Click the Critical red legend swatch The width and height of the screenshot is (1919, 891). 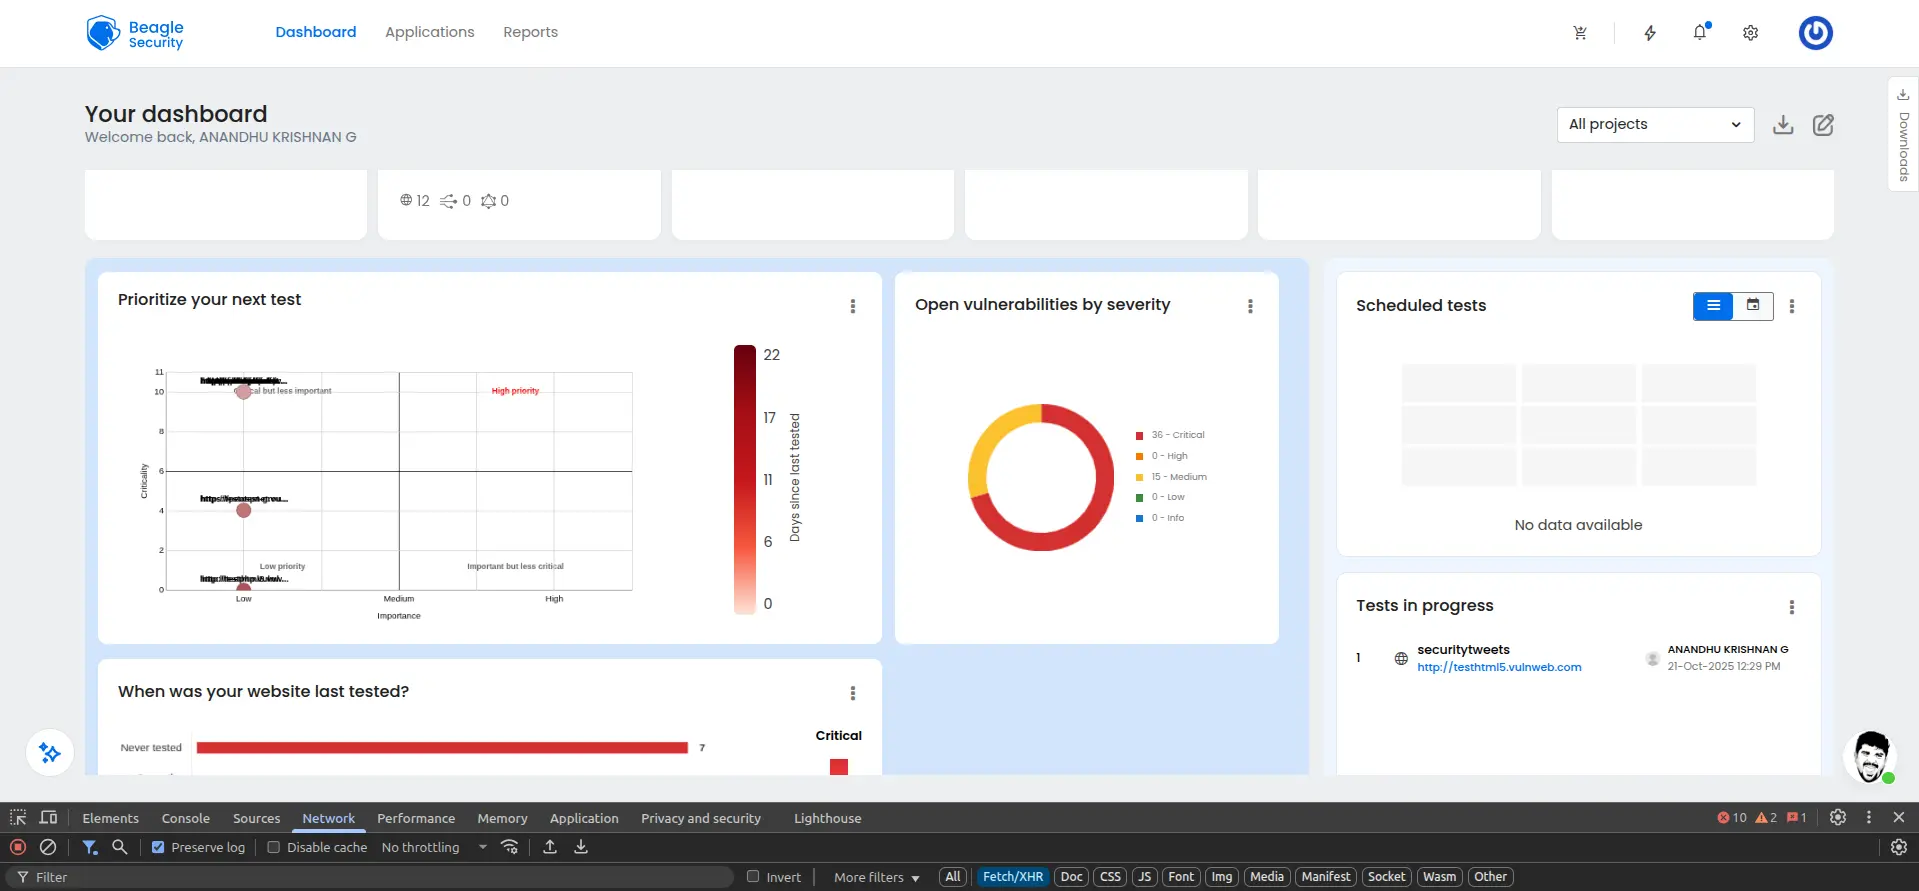tap(839, 766)
